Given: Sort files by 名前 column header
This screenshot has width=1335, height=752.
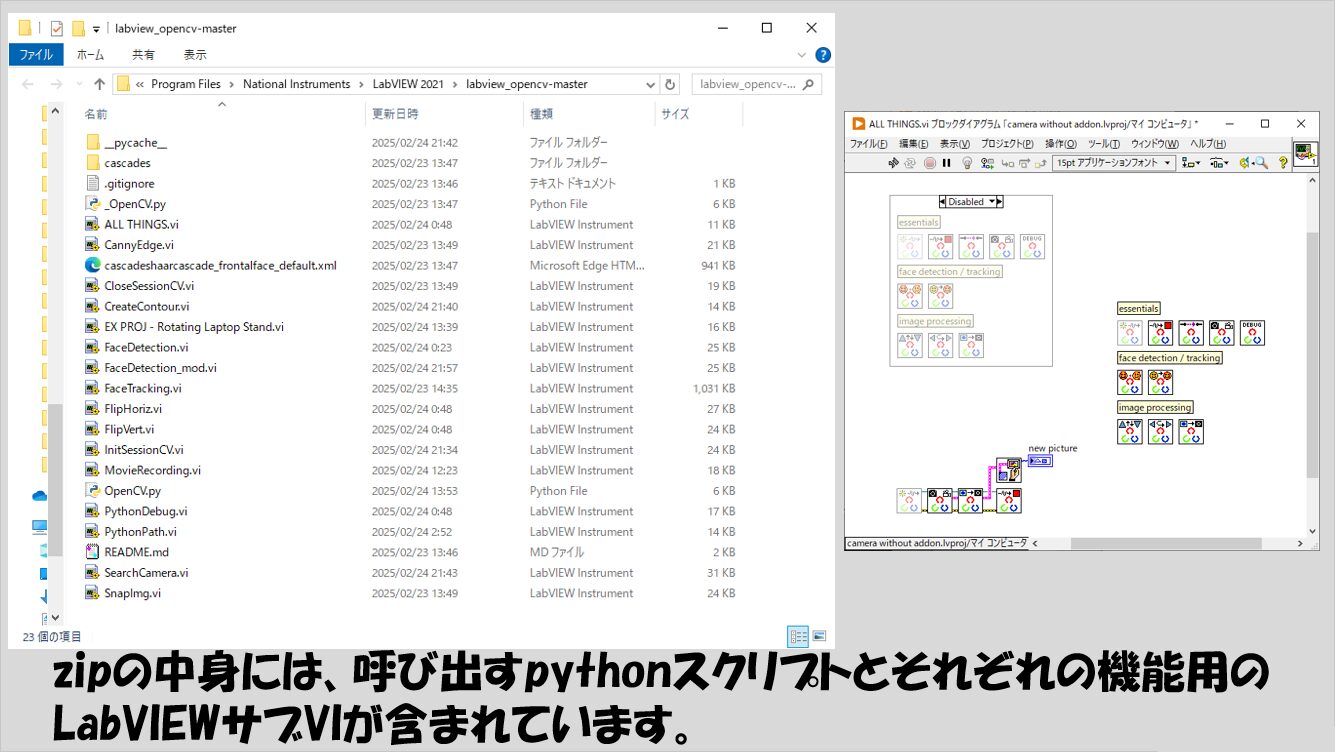Looking at the screenshot, I should pyautogui.click(x=96, y=114).
